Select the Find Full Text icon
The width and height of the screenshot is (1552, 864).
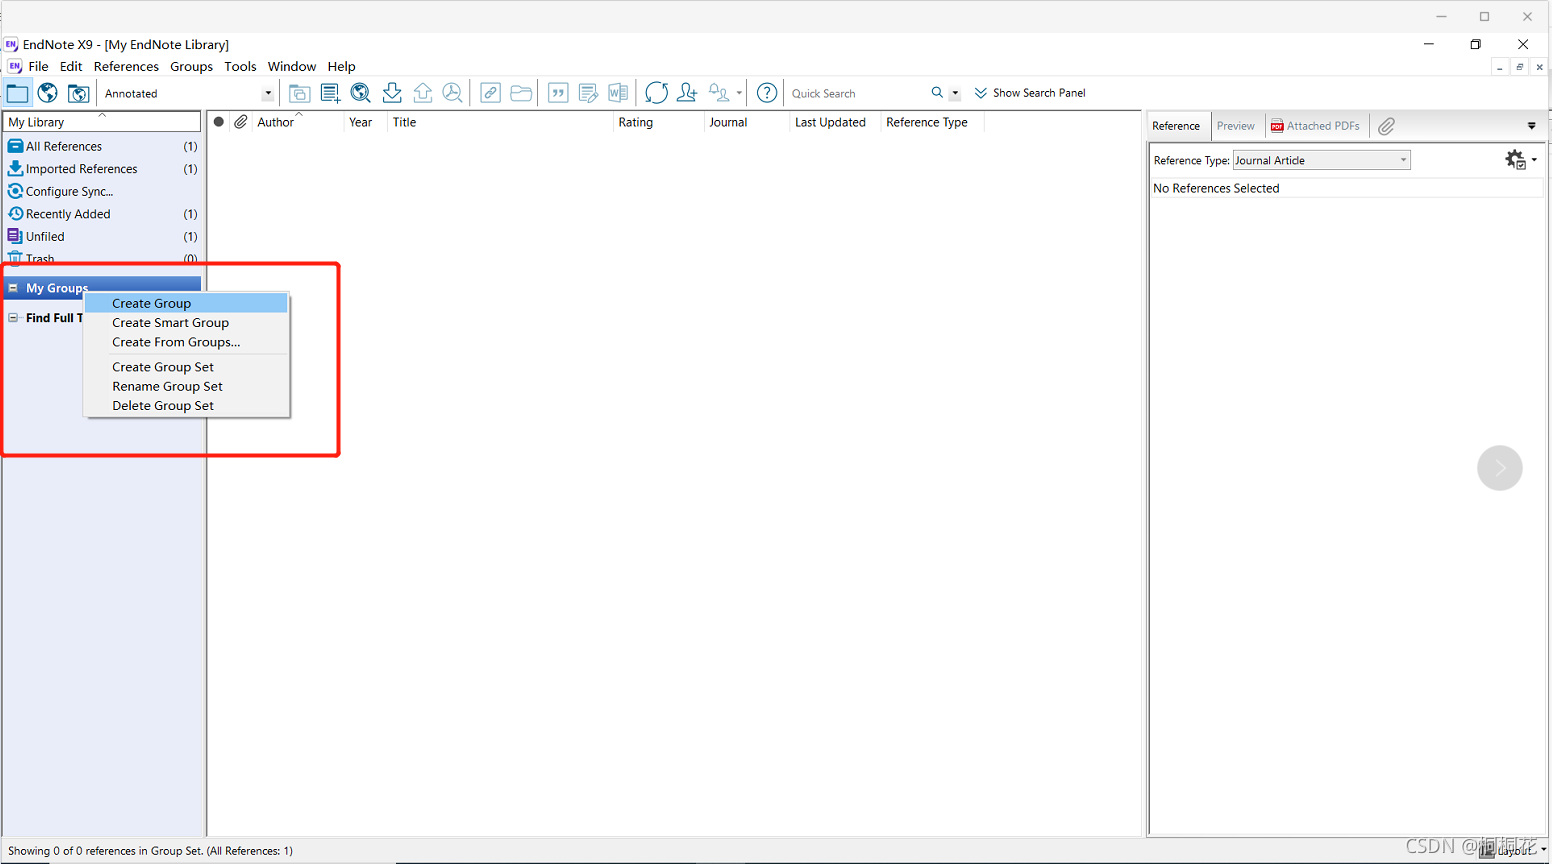click(x=453, y=92)
